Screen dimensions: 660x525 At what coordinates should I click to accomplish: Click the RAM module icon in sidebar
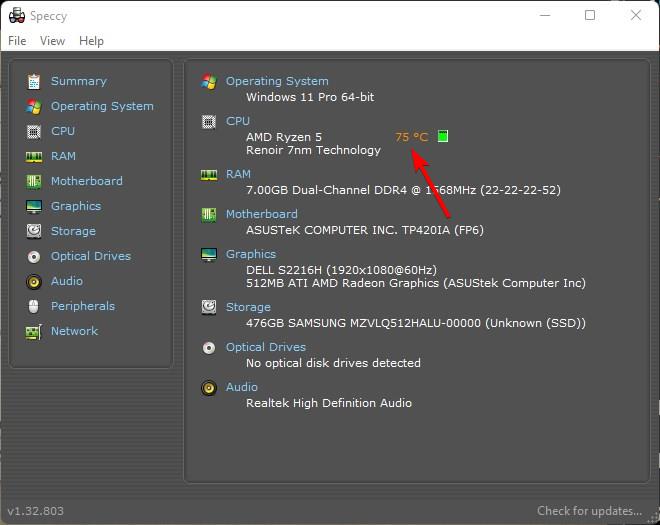pyautogui.click(x=34, y=156)
